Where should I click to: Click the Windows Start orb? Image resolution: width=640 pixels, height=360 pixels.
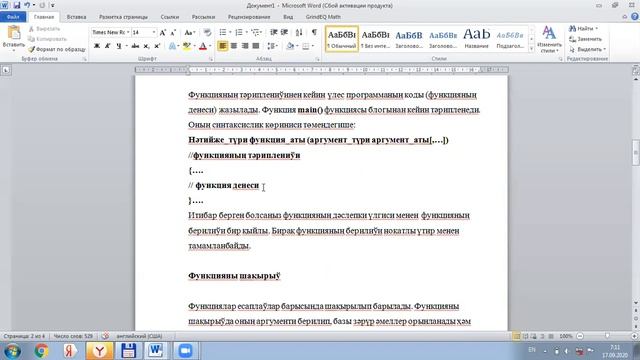12,351
